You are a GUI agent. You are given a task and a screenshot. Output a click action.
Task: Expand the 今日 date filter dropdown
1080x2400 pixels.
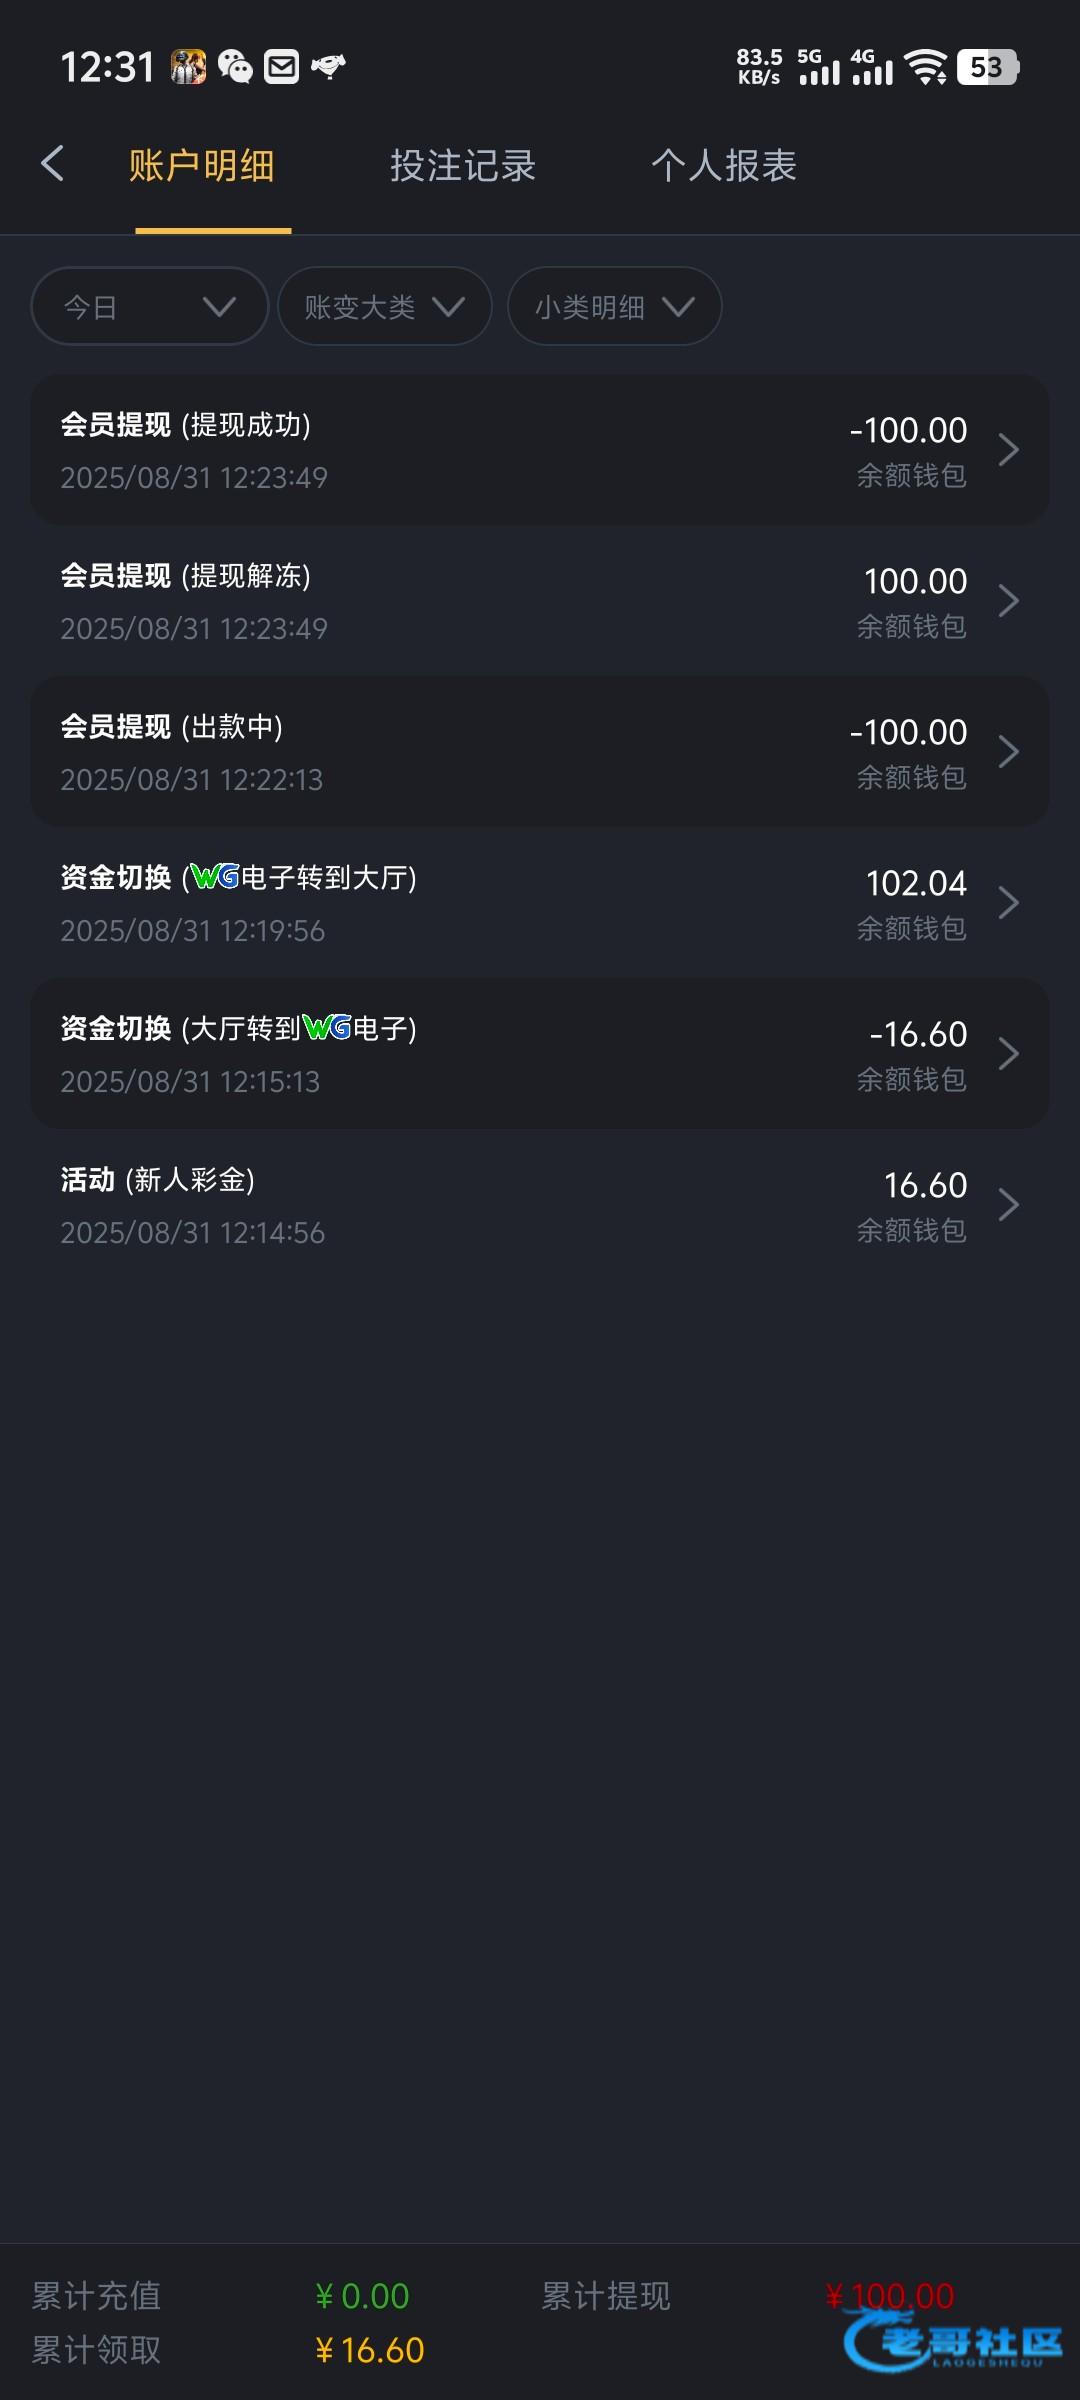pyautogui.click(x=150, y=306)
